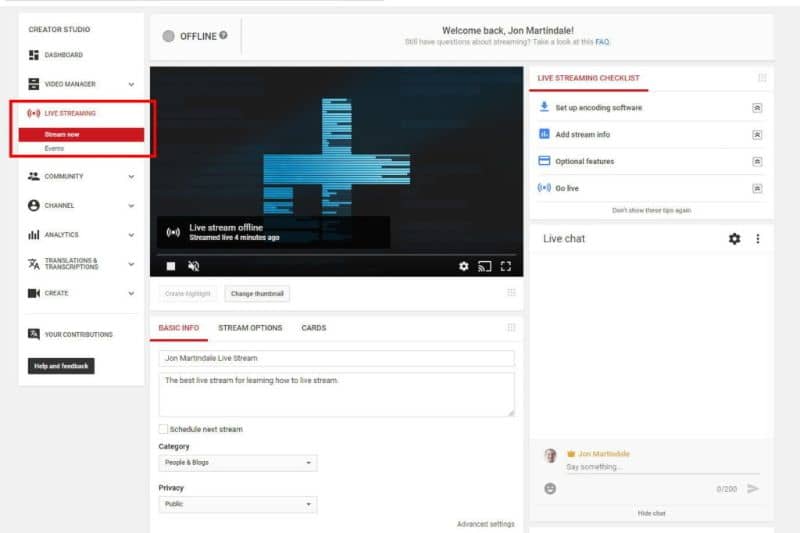Unmute the player with the speaker icon

(193, 266)
